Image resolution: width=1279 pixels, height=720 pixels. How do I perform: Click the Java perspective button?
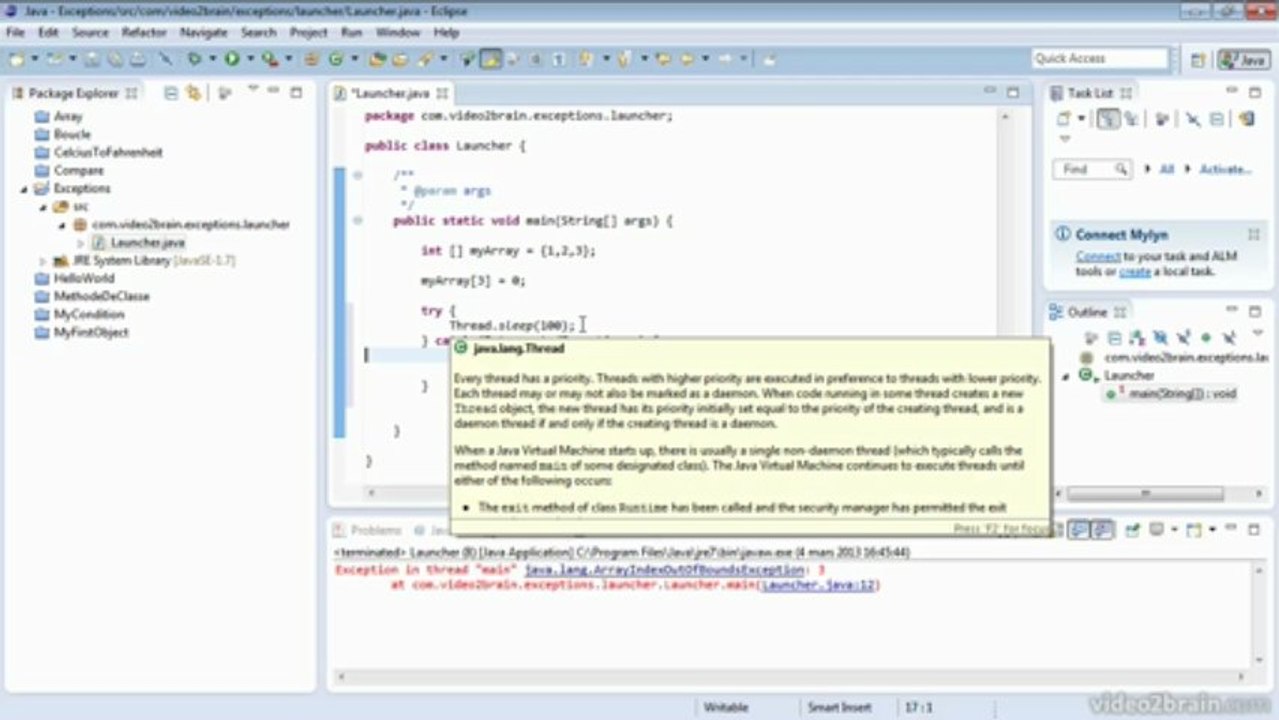(x=1243, y=59)
